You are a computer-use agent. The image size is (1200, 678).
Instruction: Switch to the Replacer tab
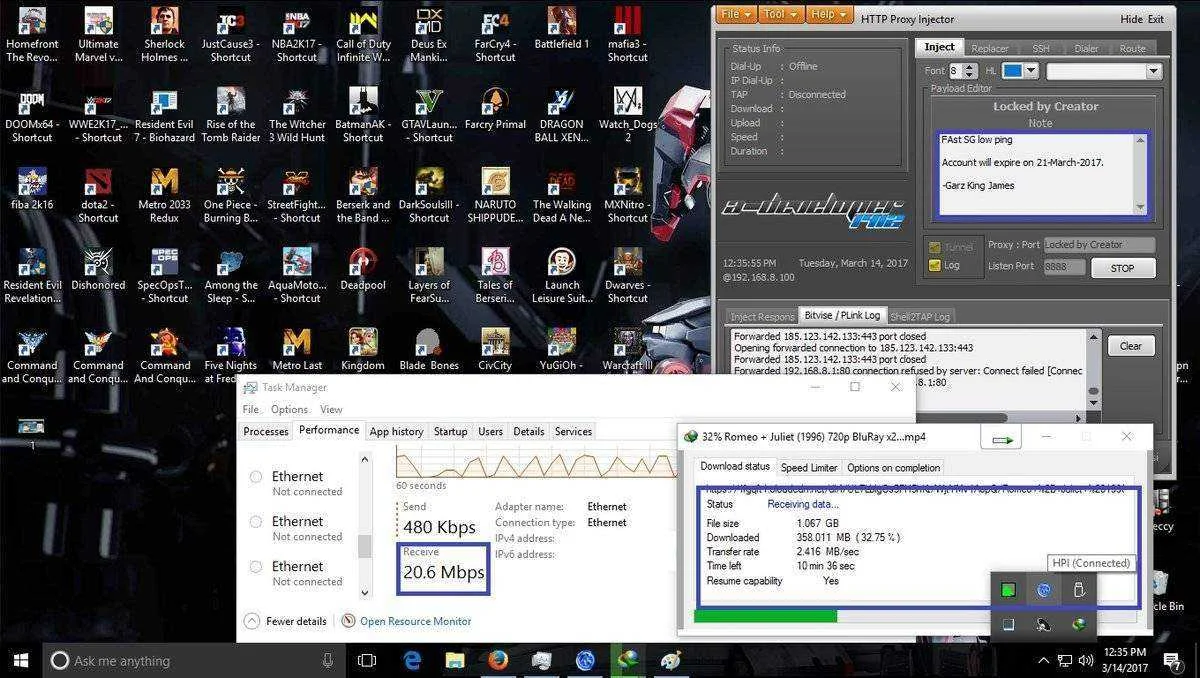[990, 48]
